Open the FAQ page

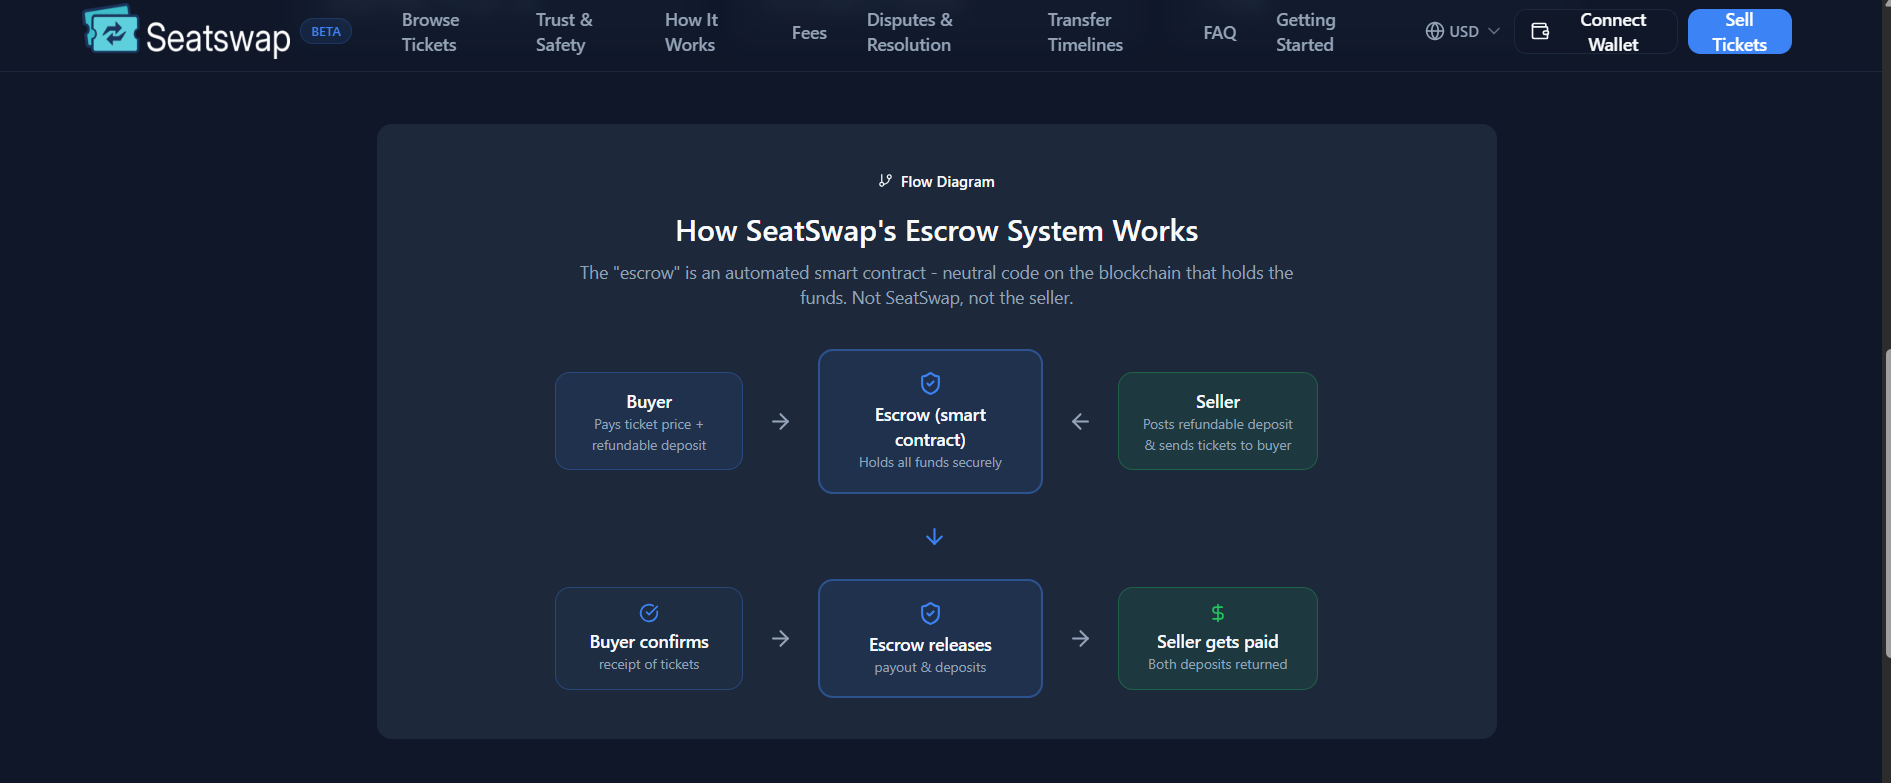pos(1220,33)
